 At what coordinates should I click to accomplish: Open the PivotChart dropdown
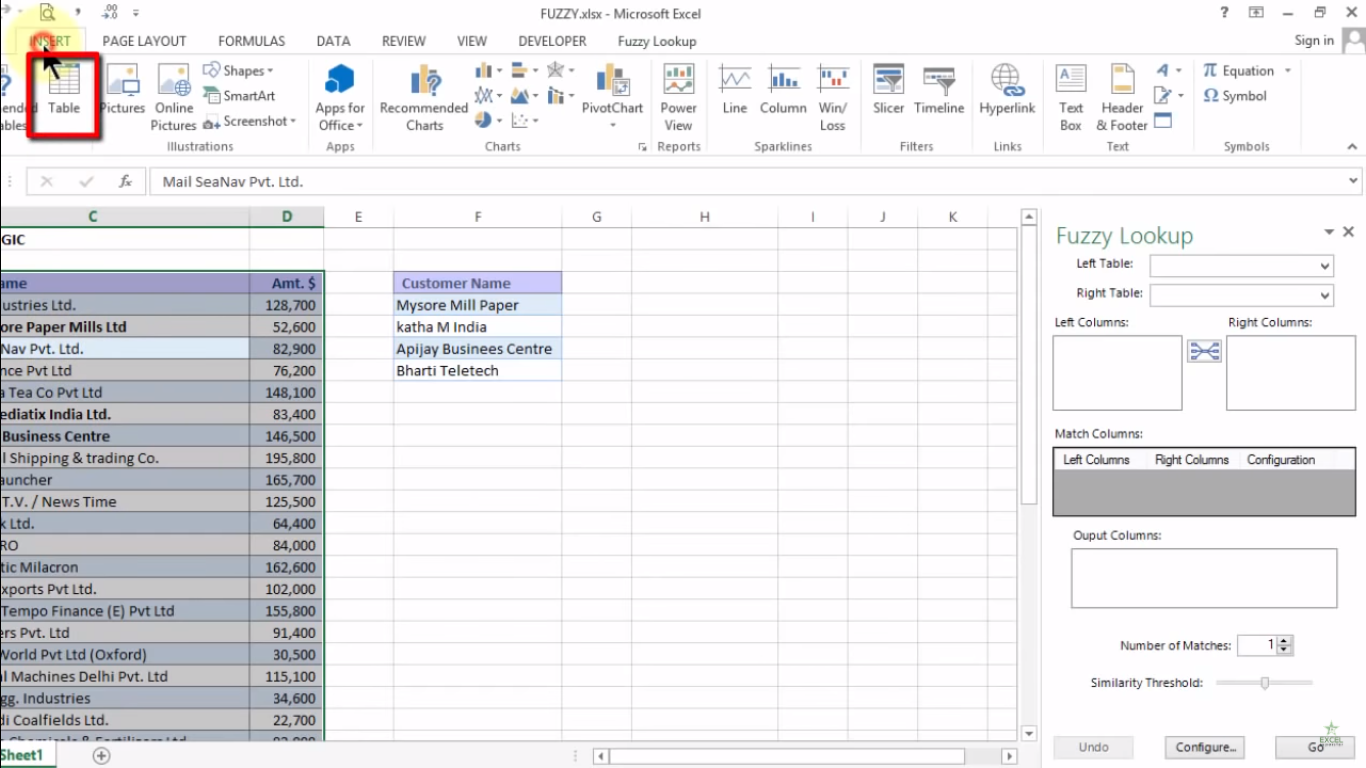[612, 127]
